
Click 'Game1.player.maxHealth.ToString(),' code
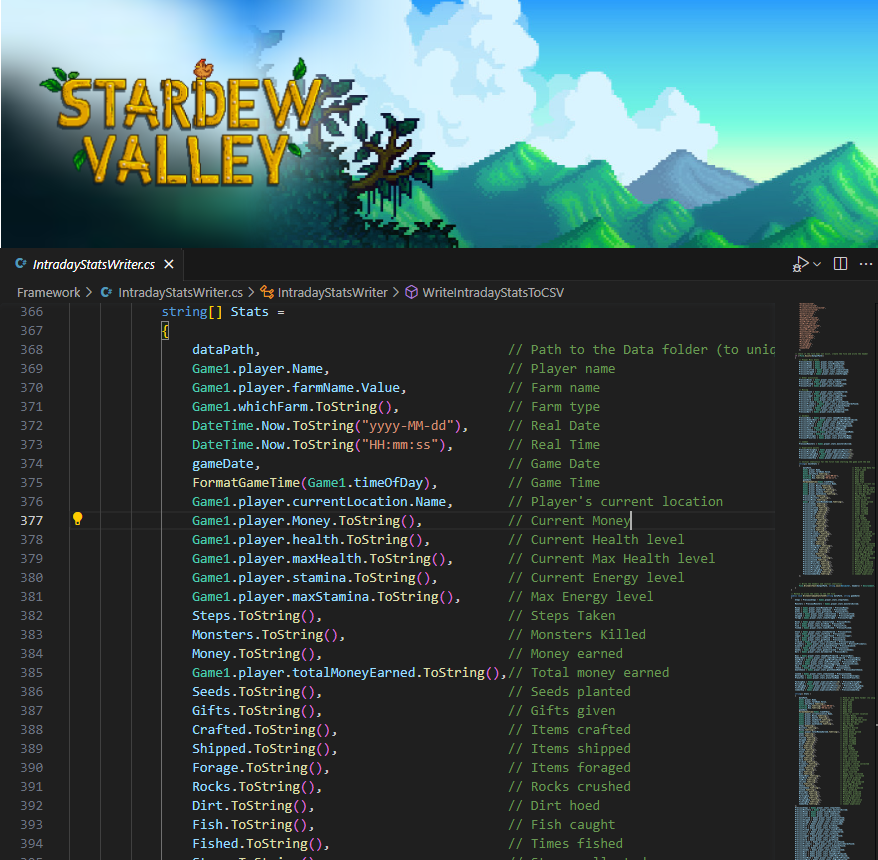tap(322, 559)
